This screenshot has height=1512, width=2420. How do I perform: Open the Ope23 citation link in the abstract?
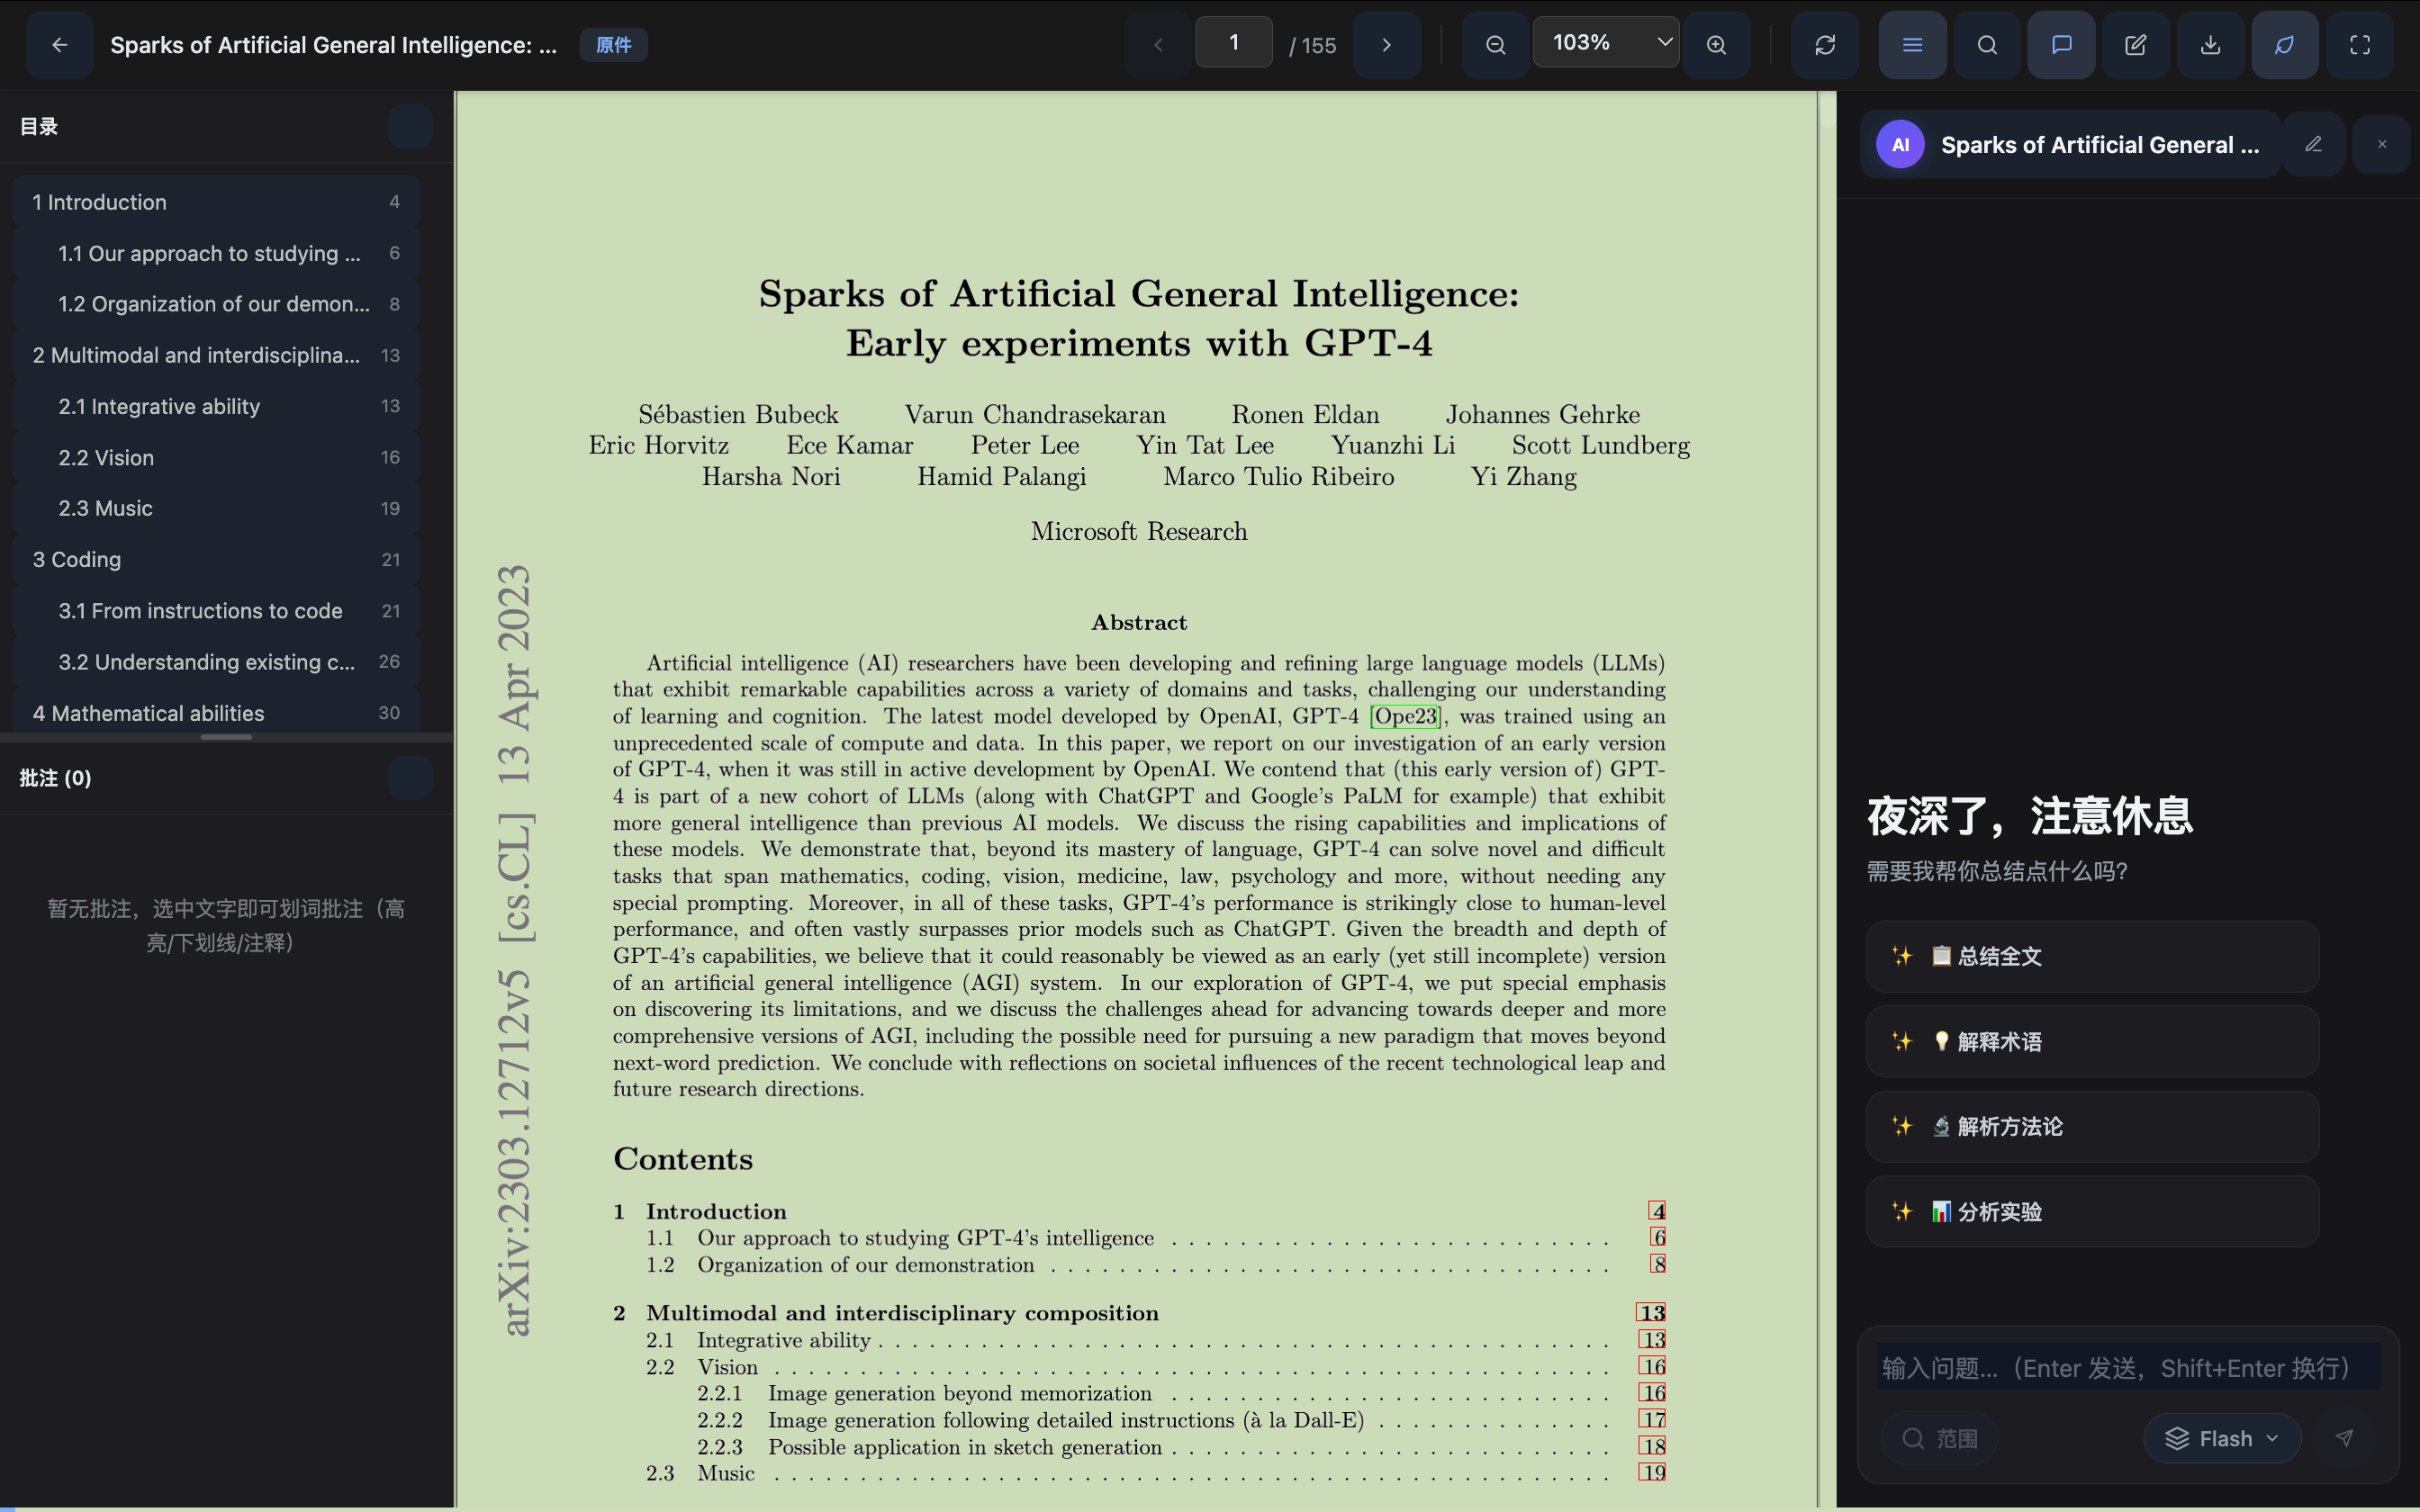click(x=1405, y=716)
